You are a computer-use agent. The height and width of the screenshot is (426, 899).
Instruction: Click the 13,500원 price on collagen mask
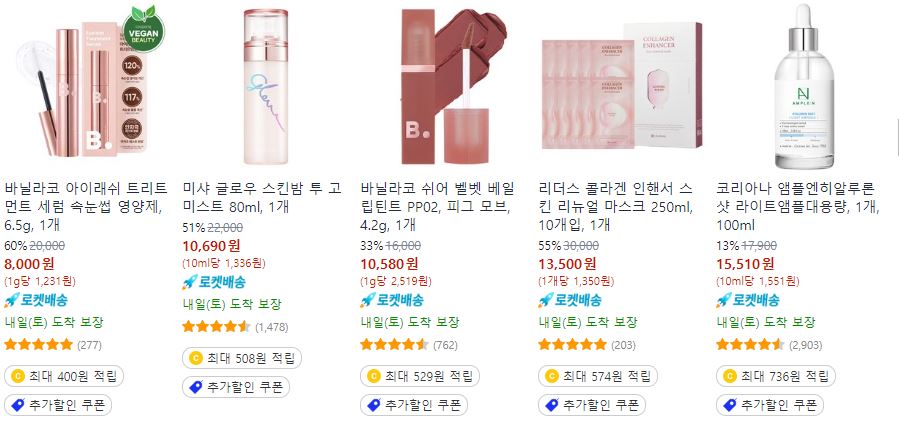pos(567,264)
